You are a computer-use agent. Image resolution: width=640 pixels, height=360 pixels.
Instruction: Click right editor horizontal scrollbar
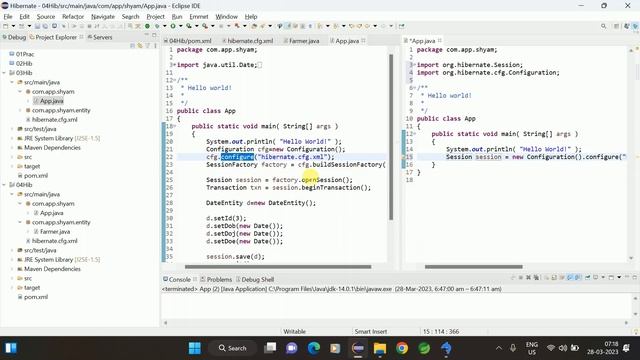tap(473, 267)
